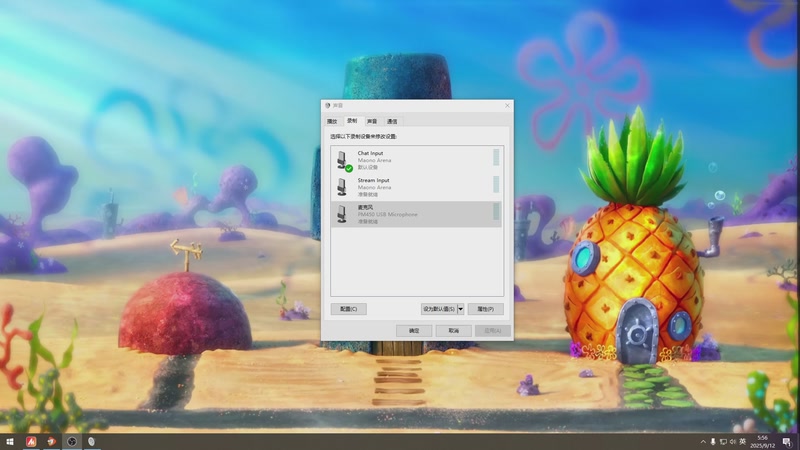Open the 声音 (Sounds) tab

tap(372, 121)
